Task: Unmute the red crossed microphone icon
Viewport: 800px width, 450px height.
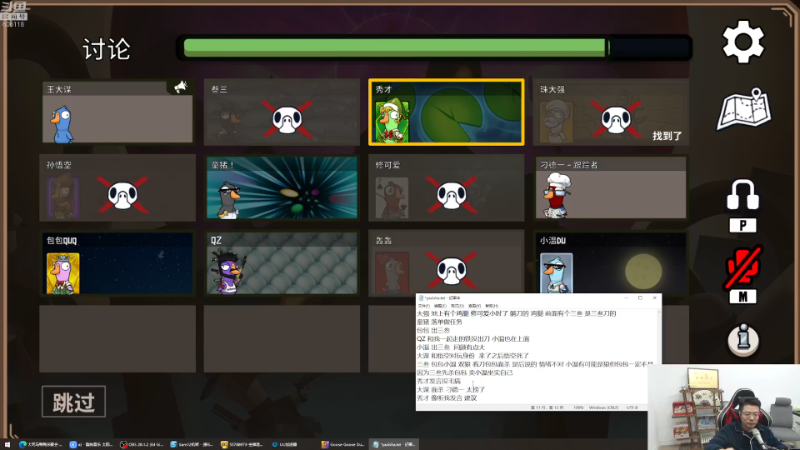Action: point(743,267)
